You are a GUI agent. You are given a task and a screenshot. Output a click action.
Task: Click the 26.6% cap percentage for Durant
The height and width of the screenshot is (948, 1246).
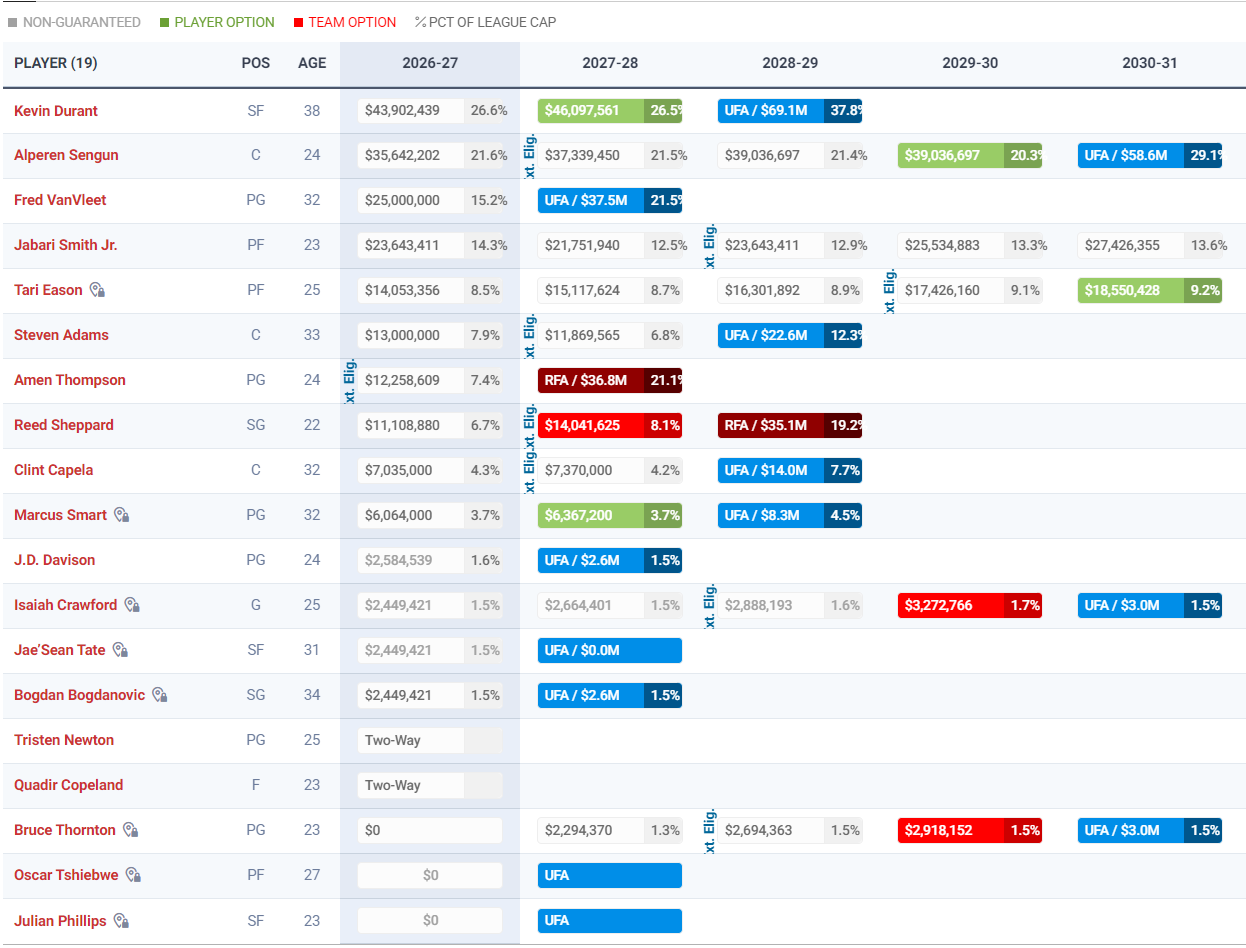[x=489, y=111]
